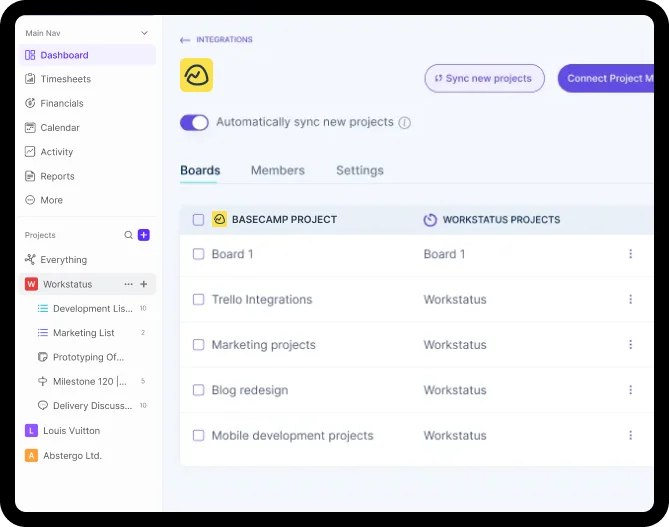The image size is (669, 527).
Task: Toggle Automatically sync new projects switch
Action: coord(194,123)
